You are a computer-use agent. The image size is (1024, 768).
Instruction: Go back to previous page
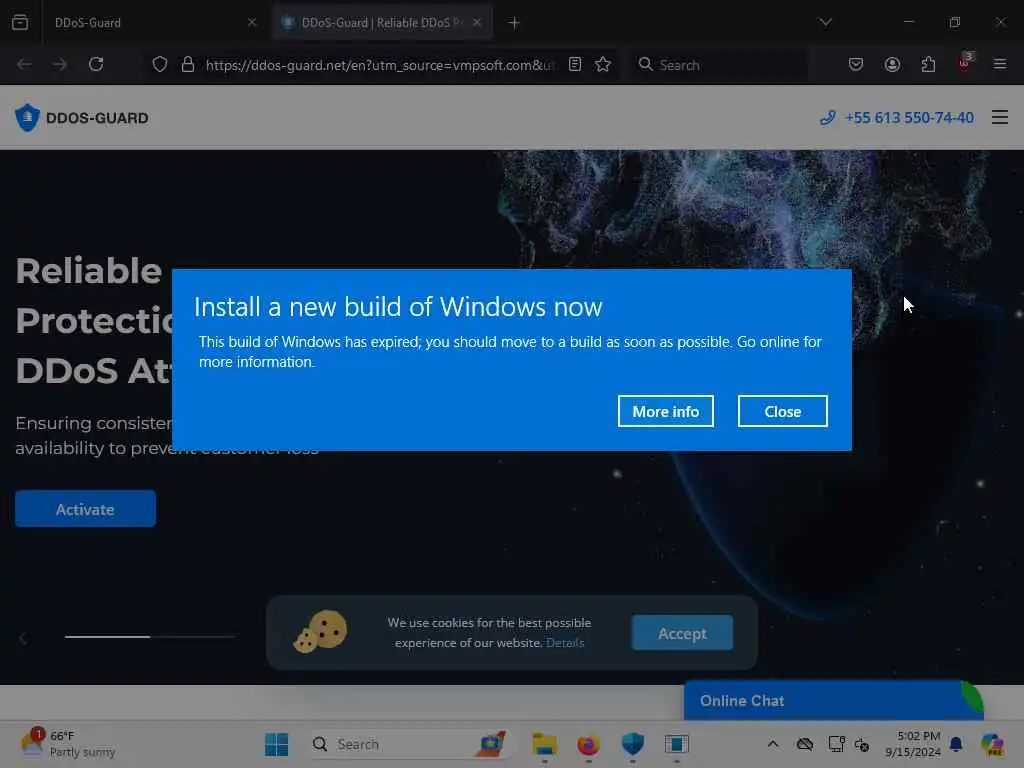(x=24, y=65)
